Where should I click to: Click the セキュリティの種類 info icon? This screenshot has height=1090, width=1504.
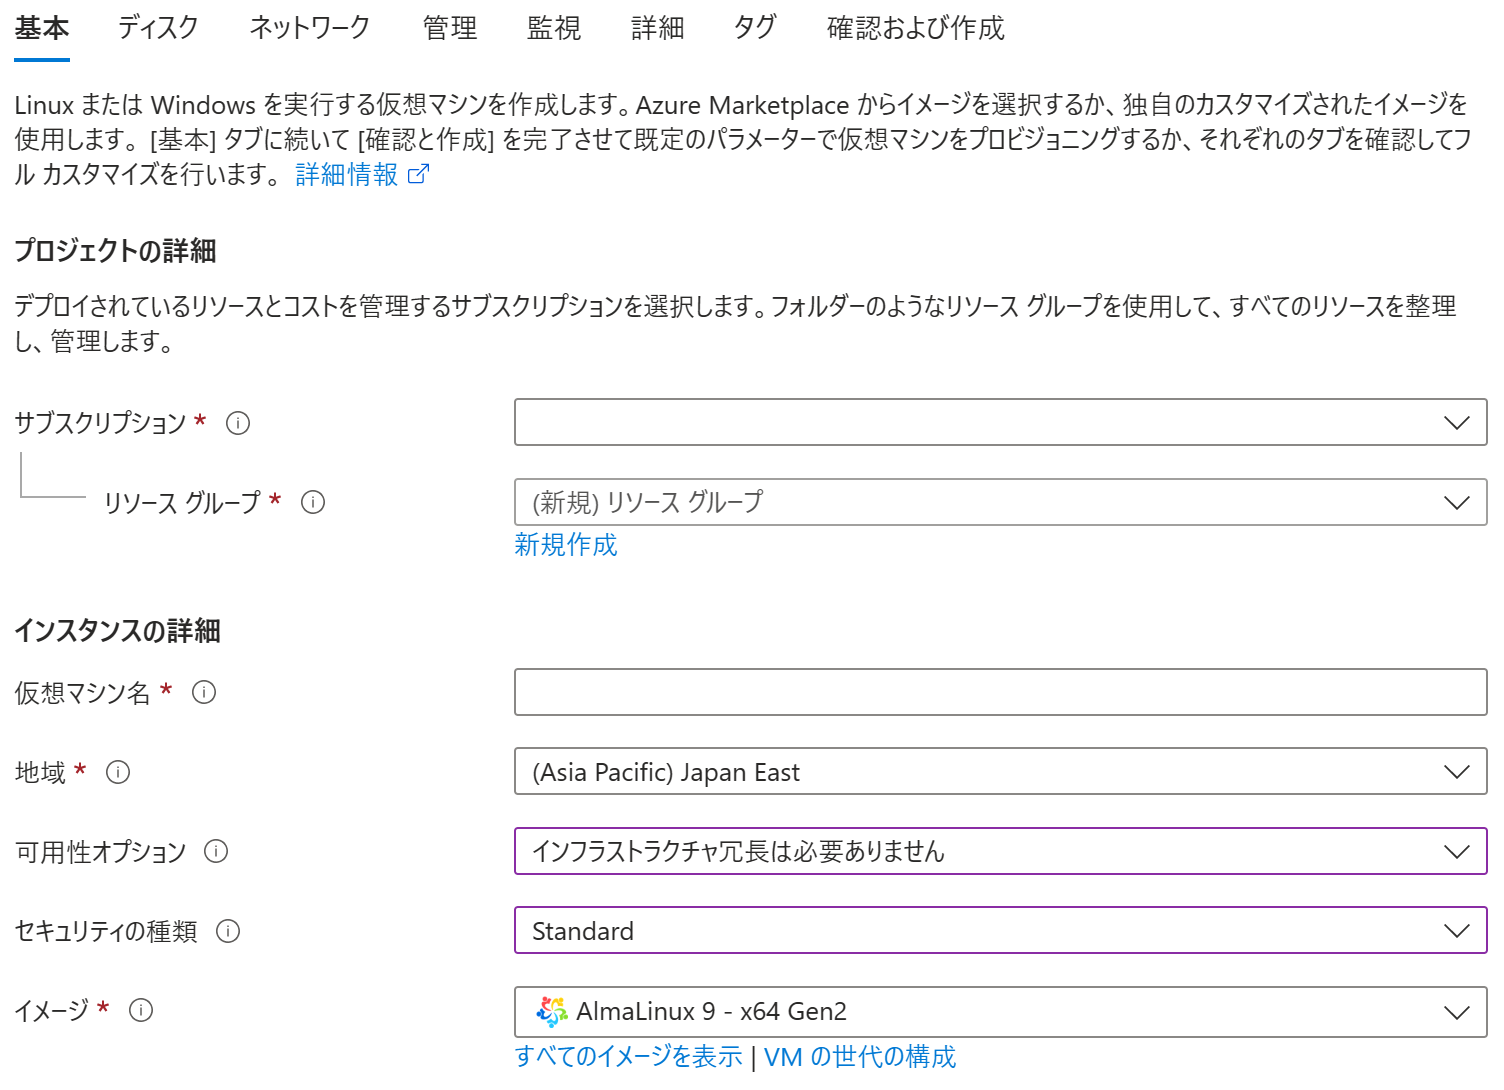228,931
